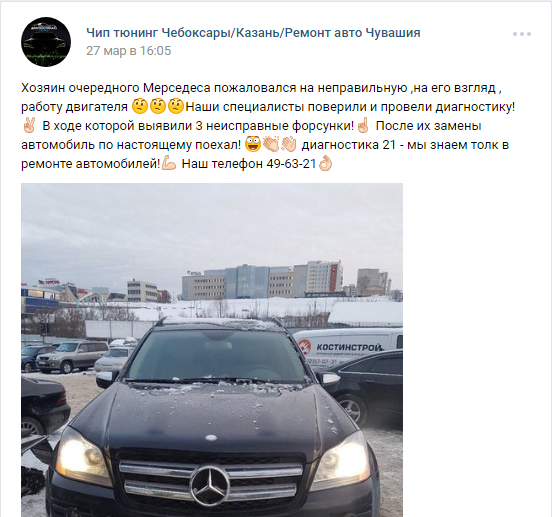Click the first clapping hands emoji
This screenshot has height=517, width=552.
(270, 144)
